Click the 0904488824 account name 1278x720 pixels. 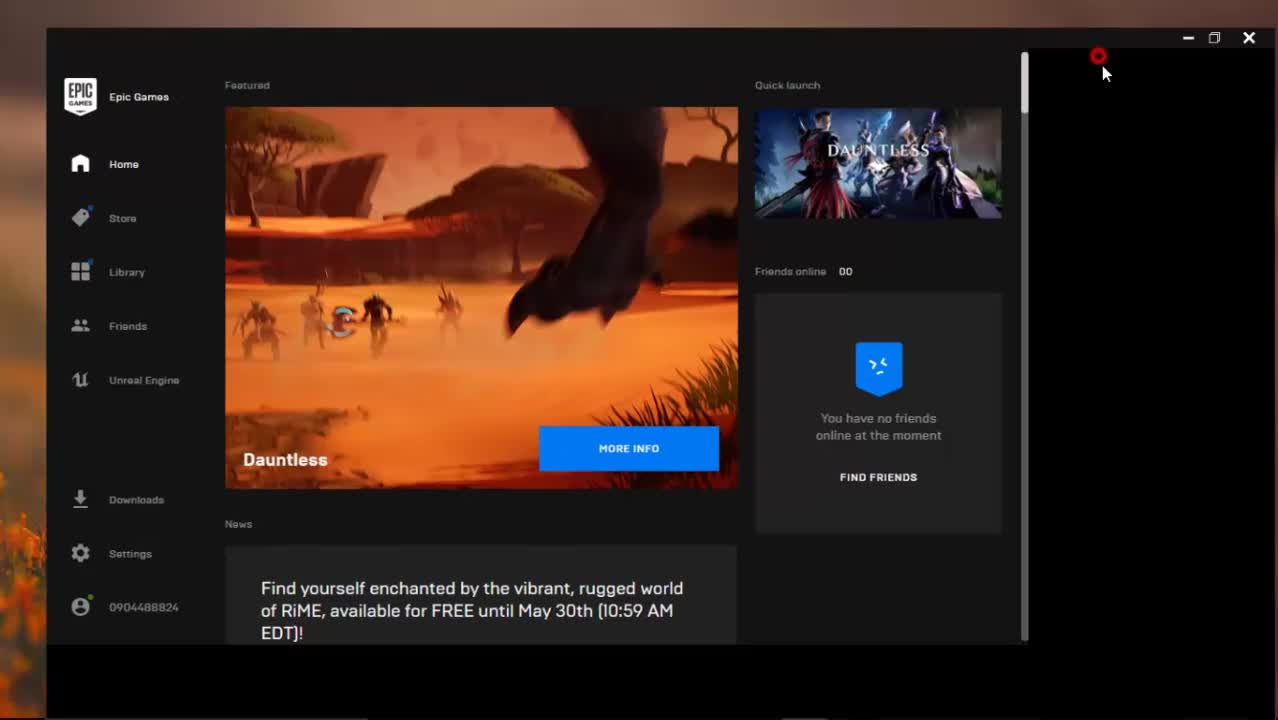point(144,608)
